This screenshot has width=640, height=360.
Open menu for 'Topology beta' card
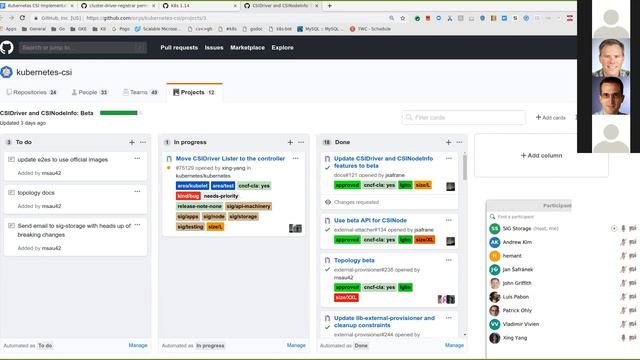(449, 260)
